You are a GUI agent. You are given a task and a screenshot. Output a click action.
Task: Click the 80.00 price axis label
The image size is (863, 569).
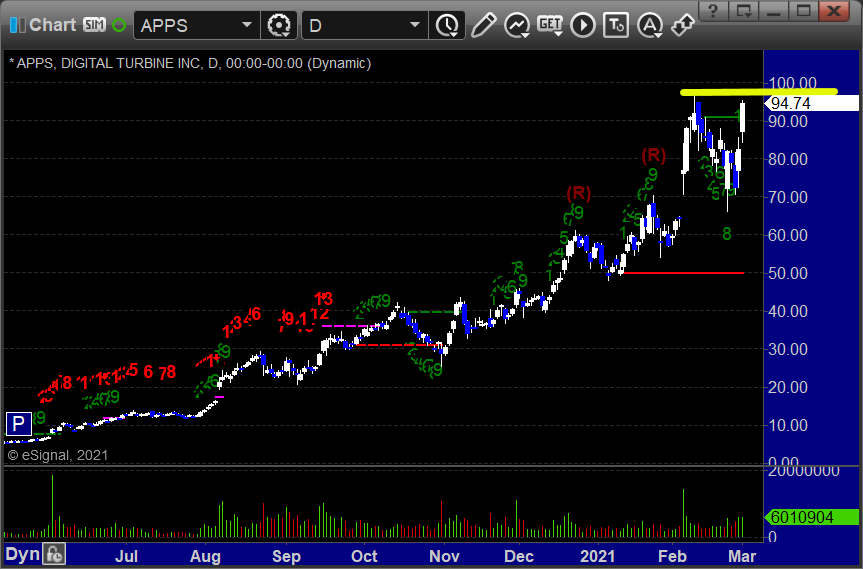click(x=788, y=159)
